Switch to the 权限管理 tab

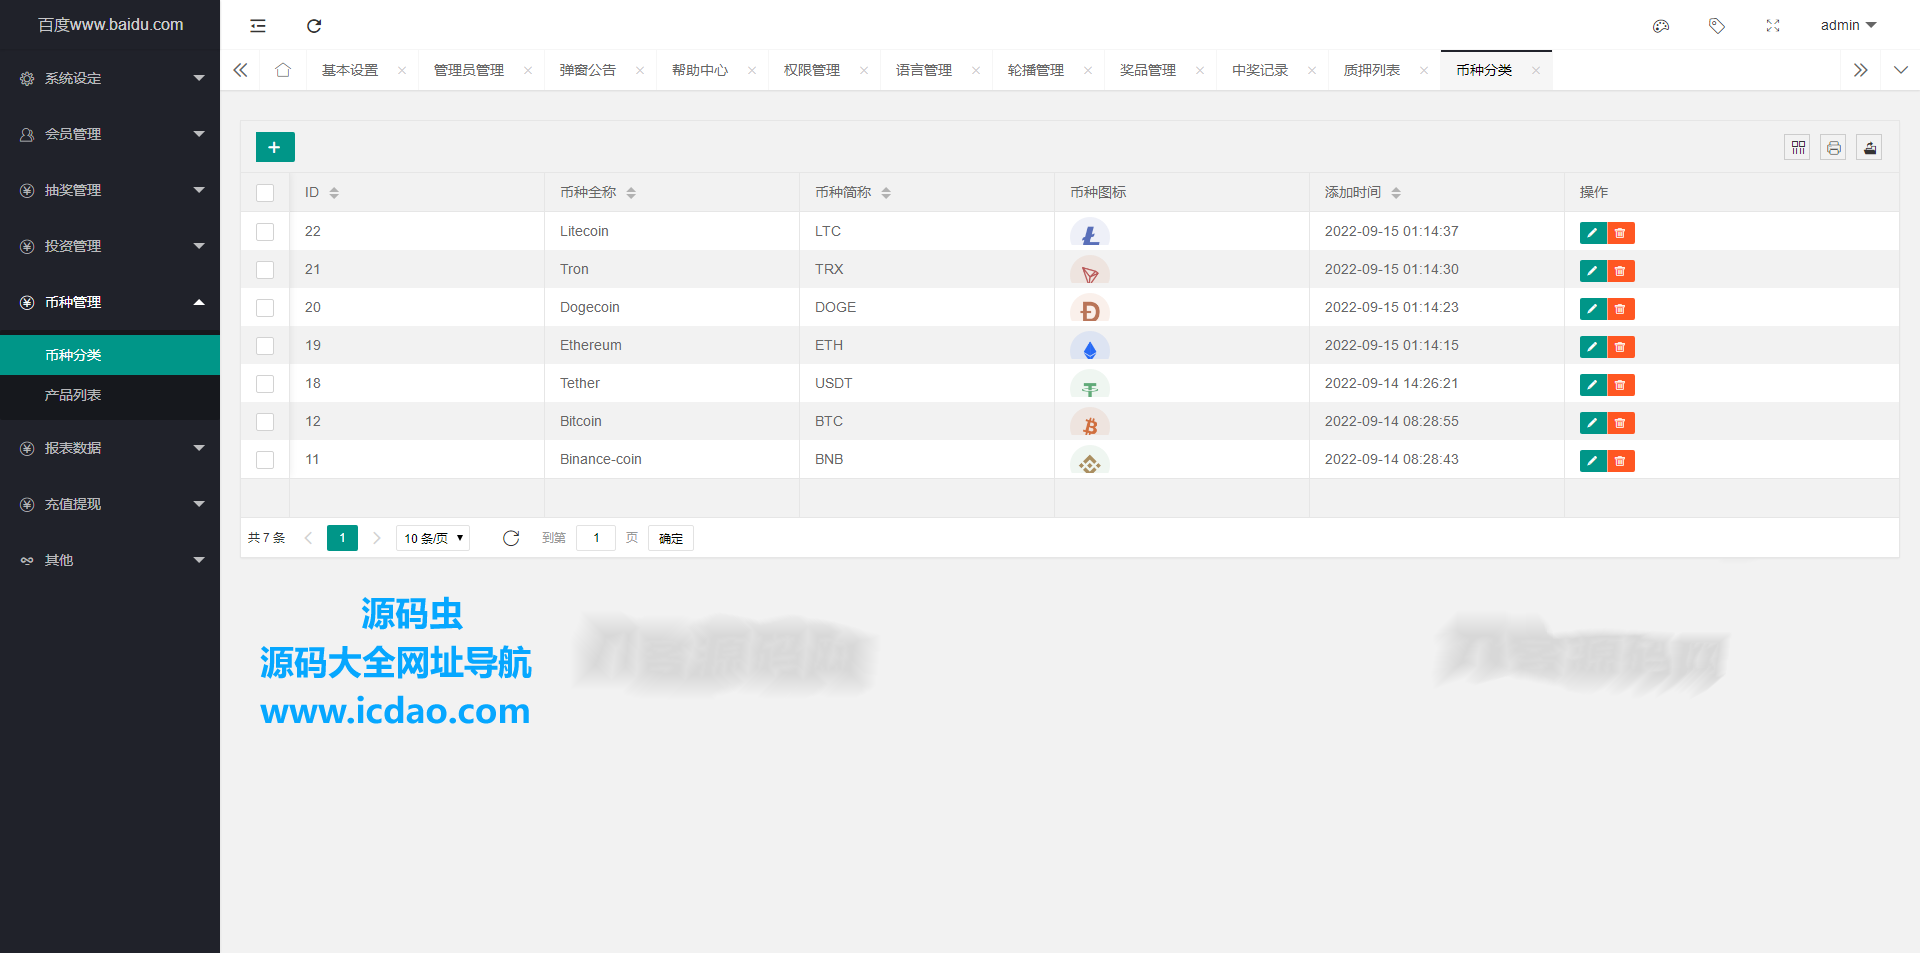click(812, 70)
